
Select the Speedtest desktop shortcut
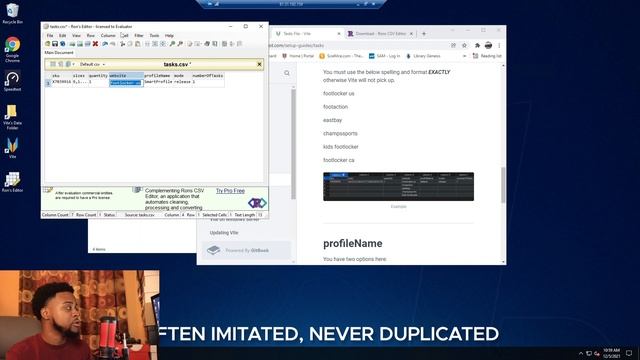point(12,81)
